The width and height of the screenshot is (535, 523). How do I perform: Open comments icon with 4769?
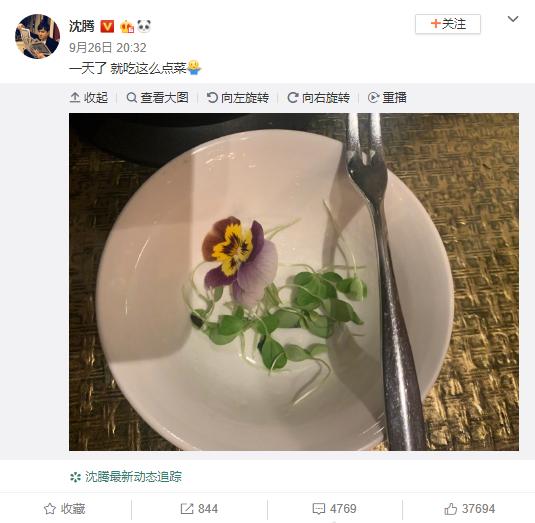point(334,509)
